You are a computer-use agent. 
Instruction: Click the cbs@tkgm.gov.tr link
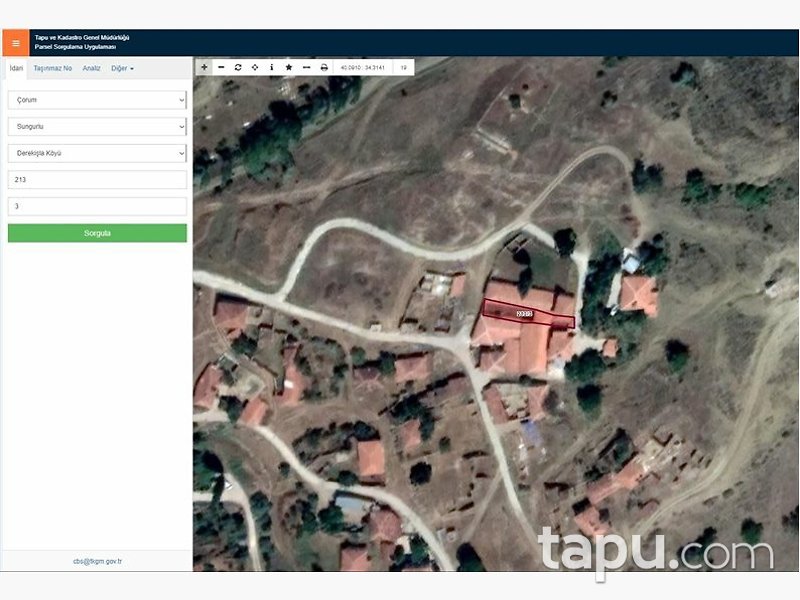coord(96,560)
